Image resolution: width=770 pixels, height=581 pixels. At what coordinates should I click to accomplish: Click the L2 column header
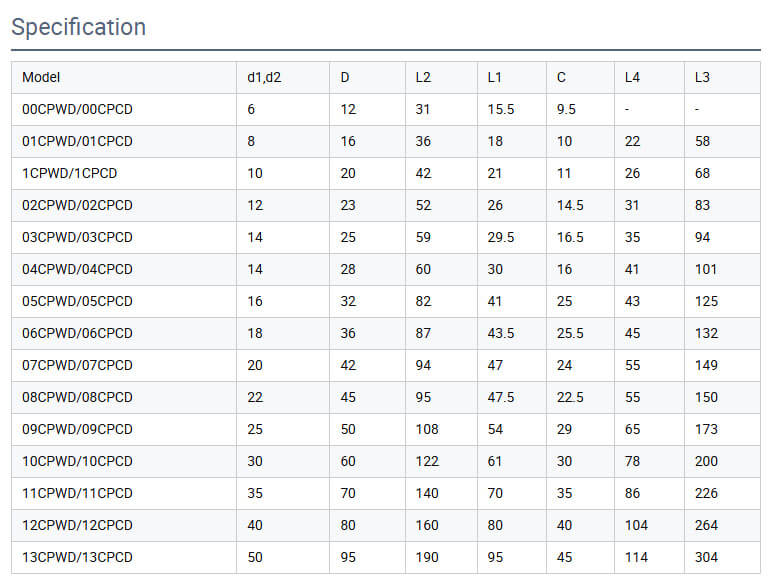pos(424,77)
